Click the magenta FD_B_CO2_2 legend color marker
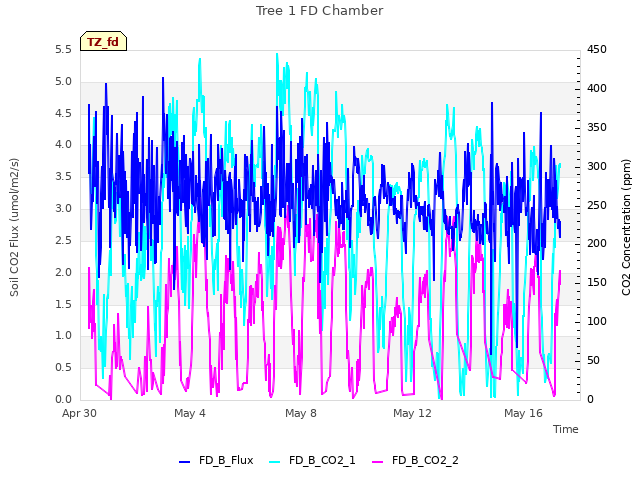The image size is (640, 480). coord(378,462)
